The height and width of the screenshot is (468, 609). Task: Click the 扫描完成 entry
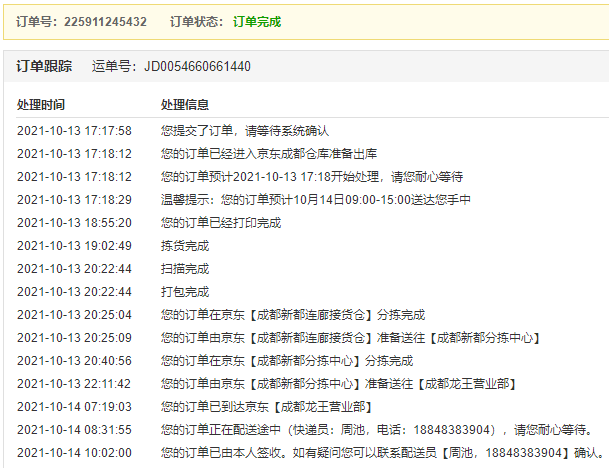pos(185,269)
